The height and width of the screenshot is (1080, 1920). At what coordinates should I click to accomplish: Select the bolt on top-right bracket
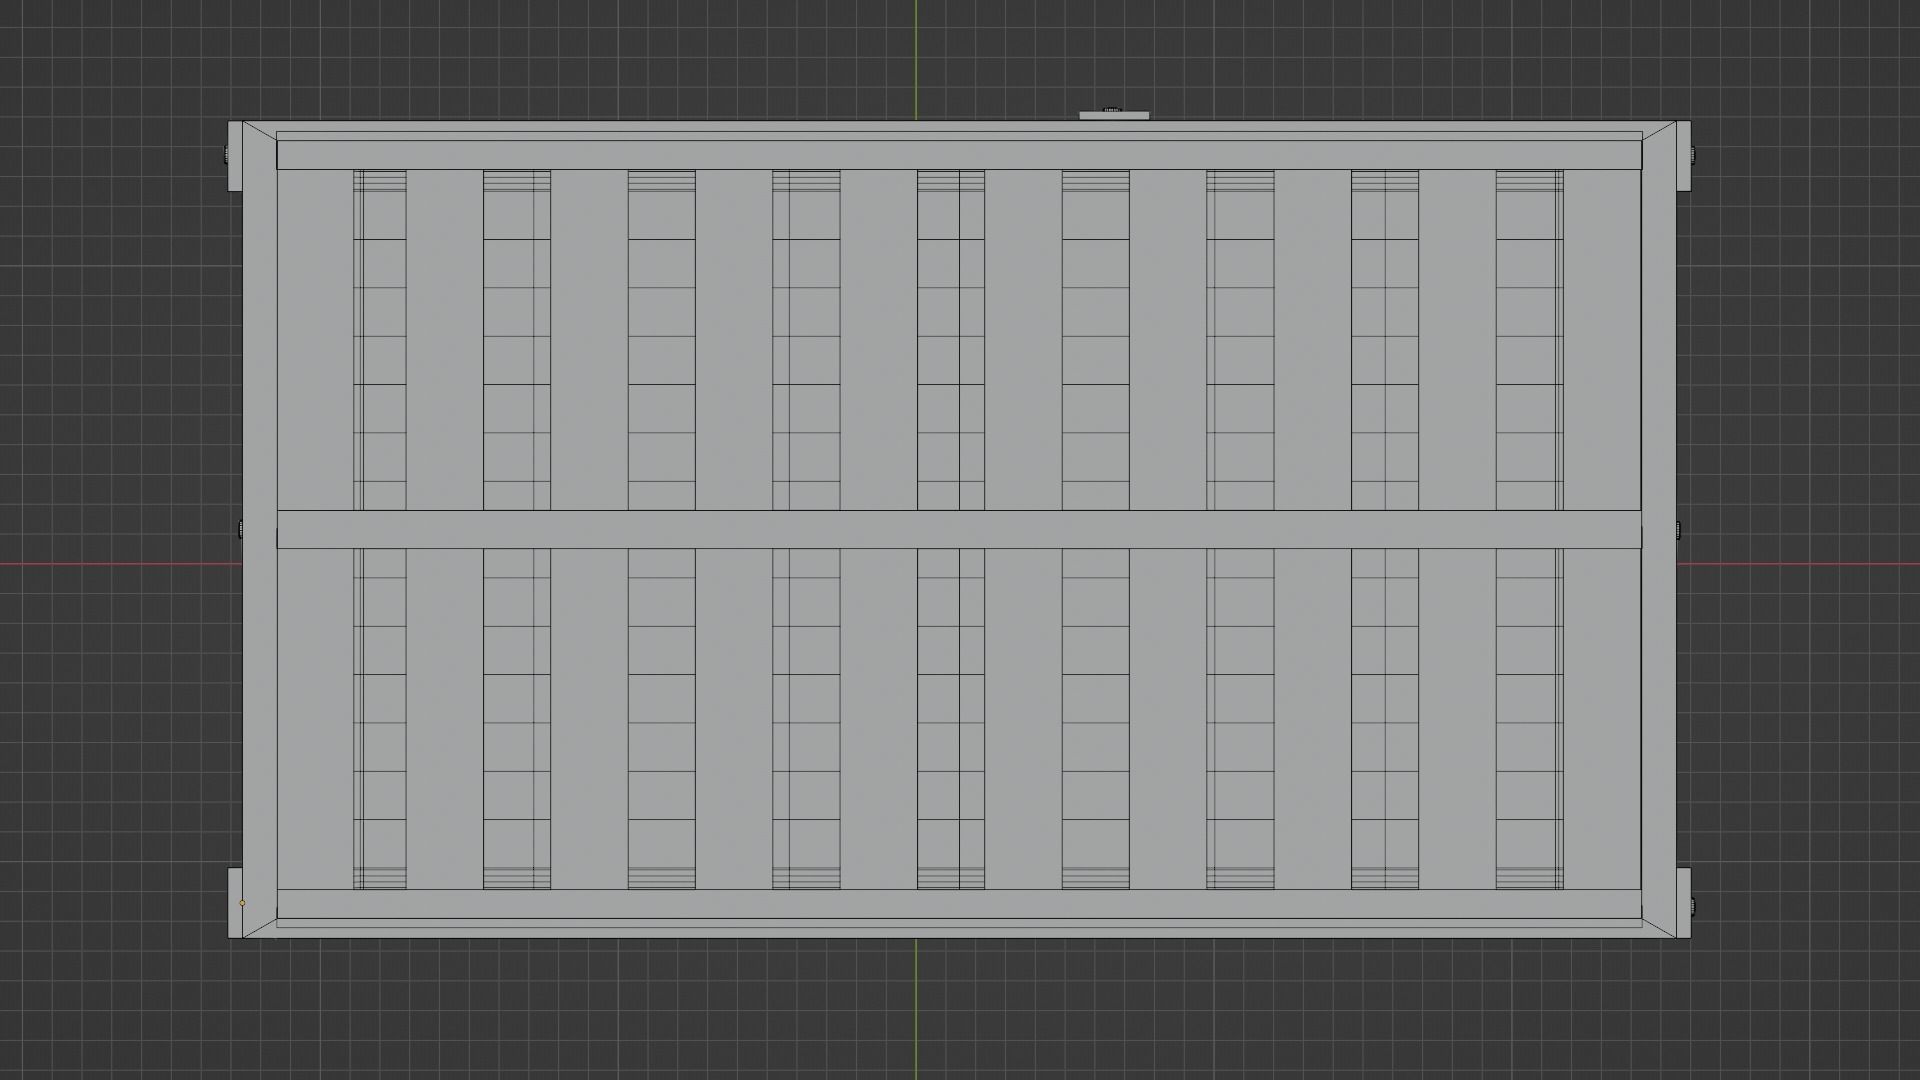tap(1693, 155)
